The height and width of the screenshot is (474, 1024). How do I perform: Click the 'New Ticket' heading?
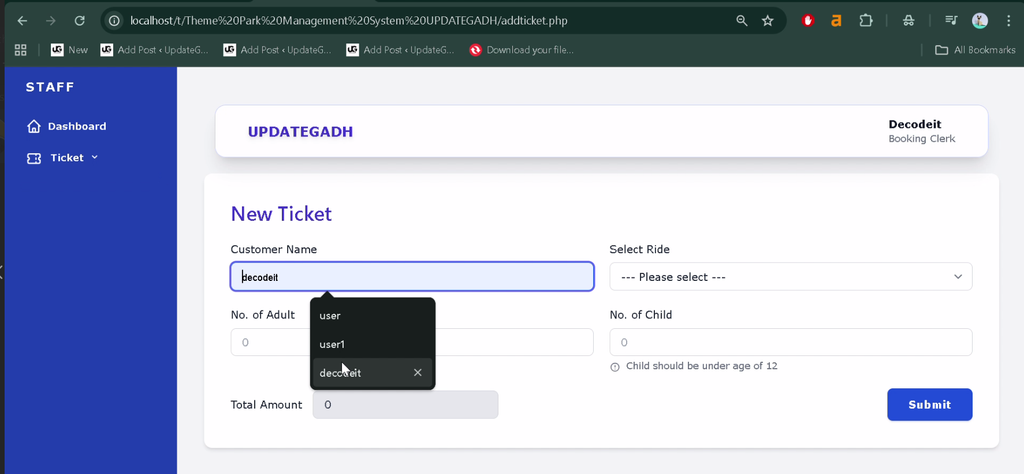pos(281,213)
